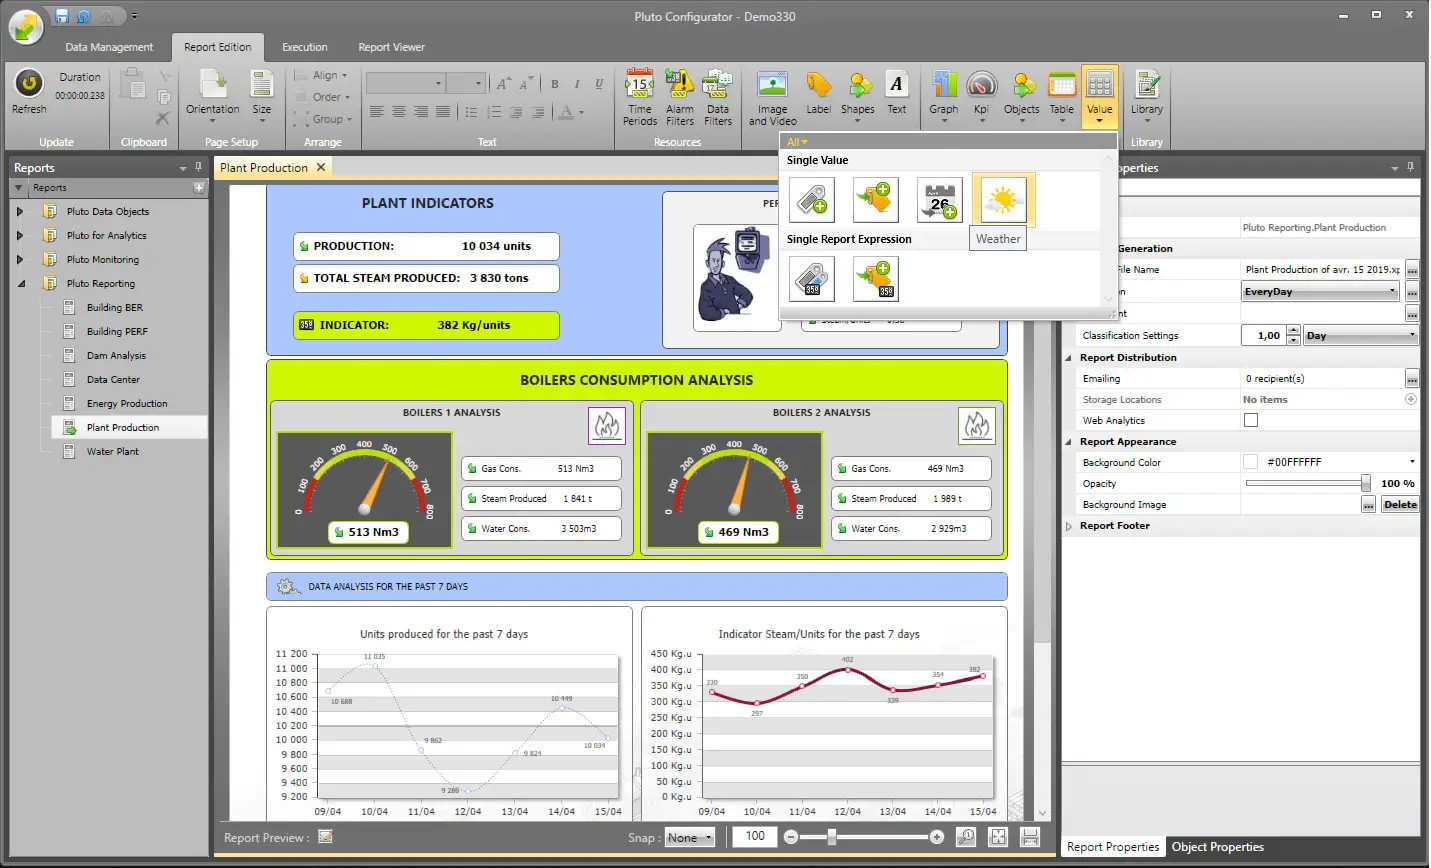Screen dimensions: 1431x868
Task: Select the Report Edition ribbon tab
Action: [x=218, y=47]
